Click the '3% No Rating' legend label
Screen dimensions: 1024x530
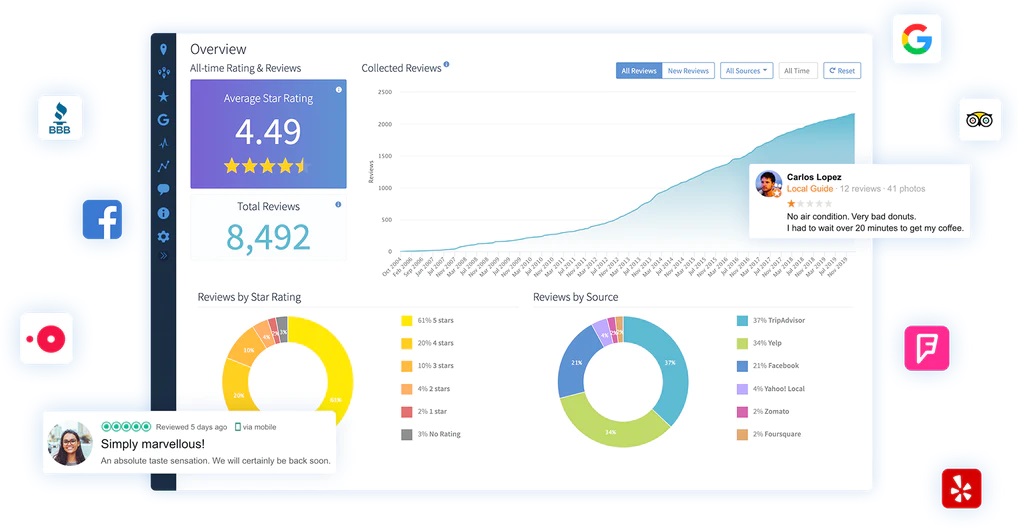[440, 434]
